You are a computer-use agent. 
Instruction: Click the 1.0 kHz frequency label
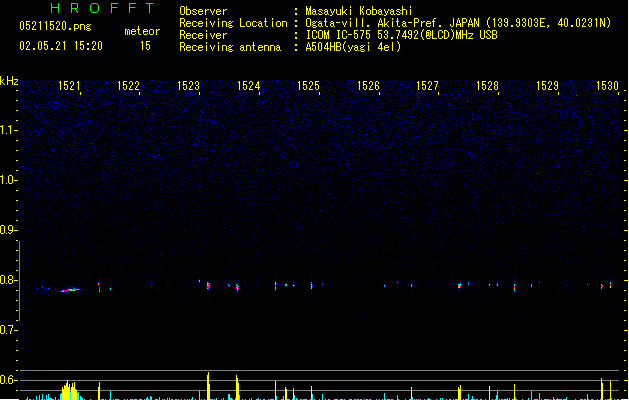[x=8, y=180]
